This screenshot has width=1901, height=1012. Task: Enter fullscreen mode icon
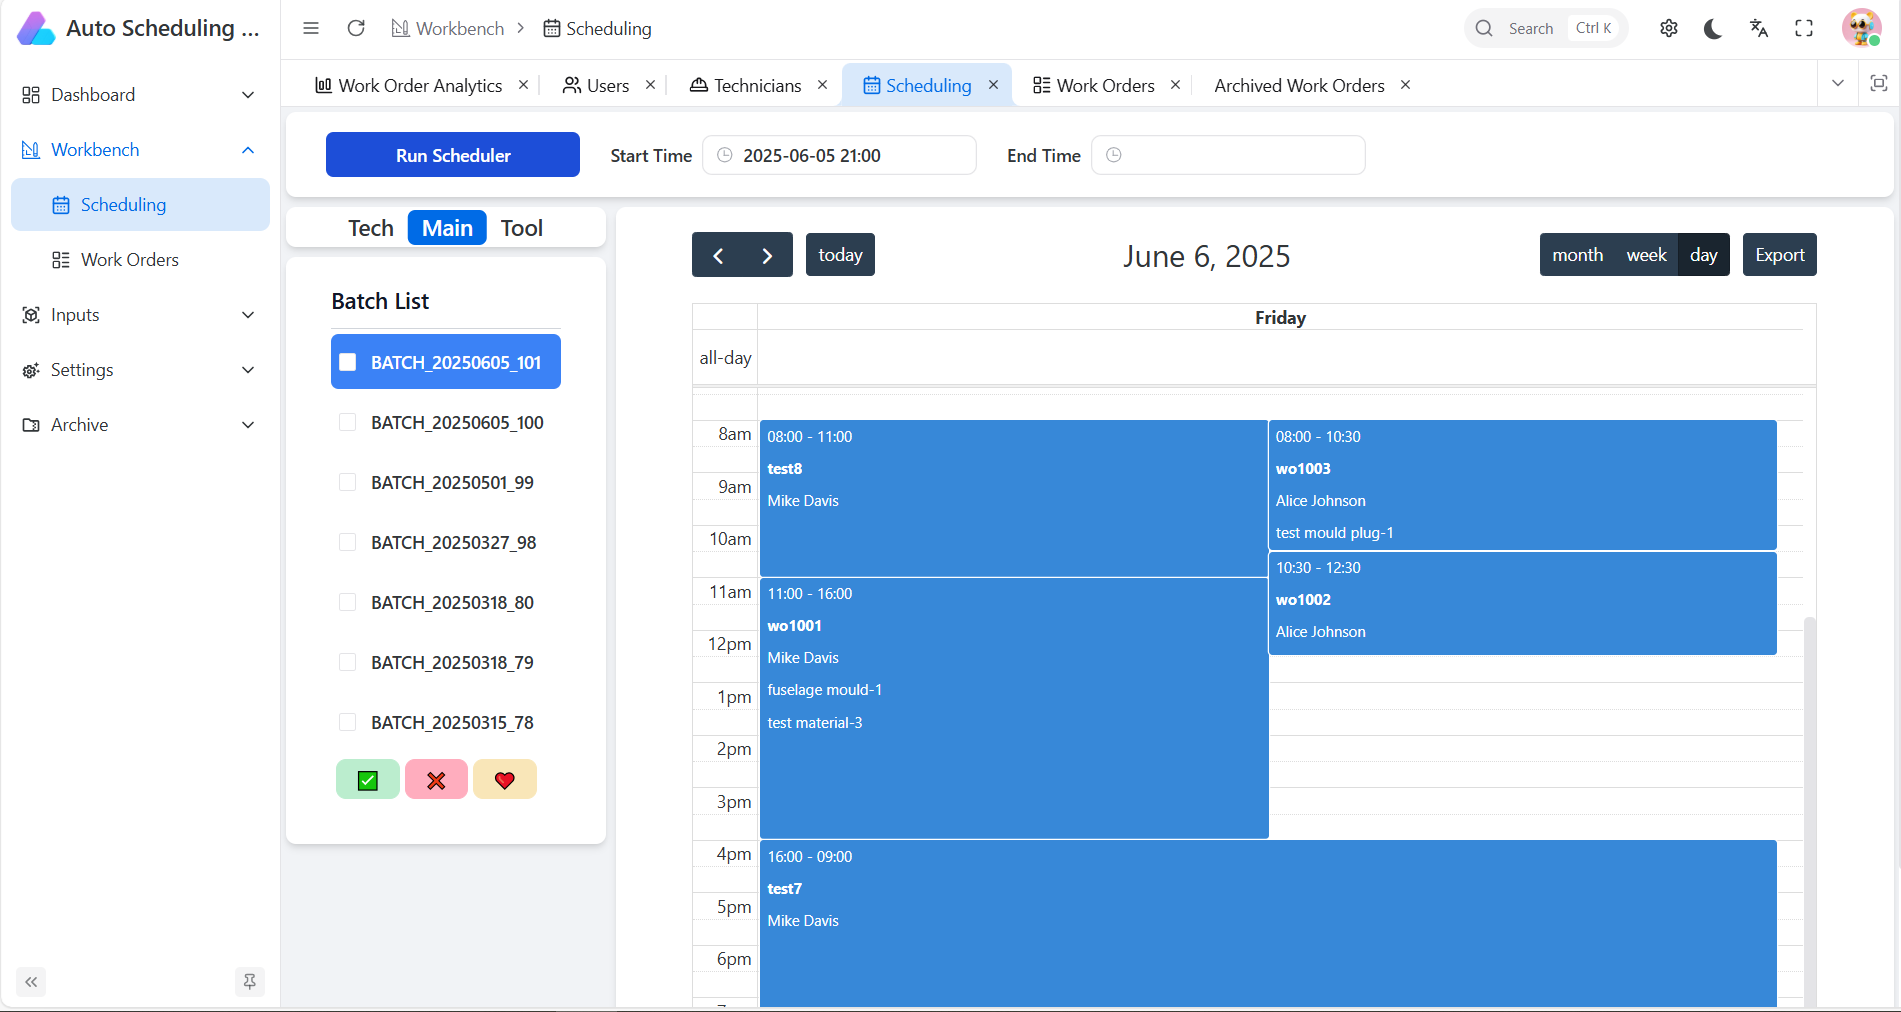pyautogui.click(x=1804, y=28)
